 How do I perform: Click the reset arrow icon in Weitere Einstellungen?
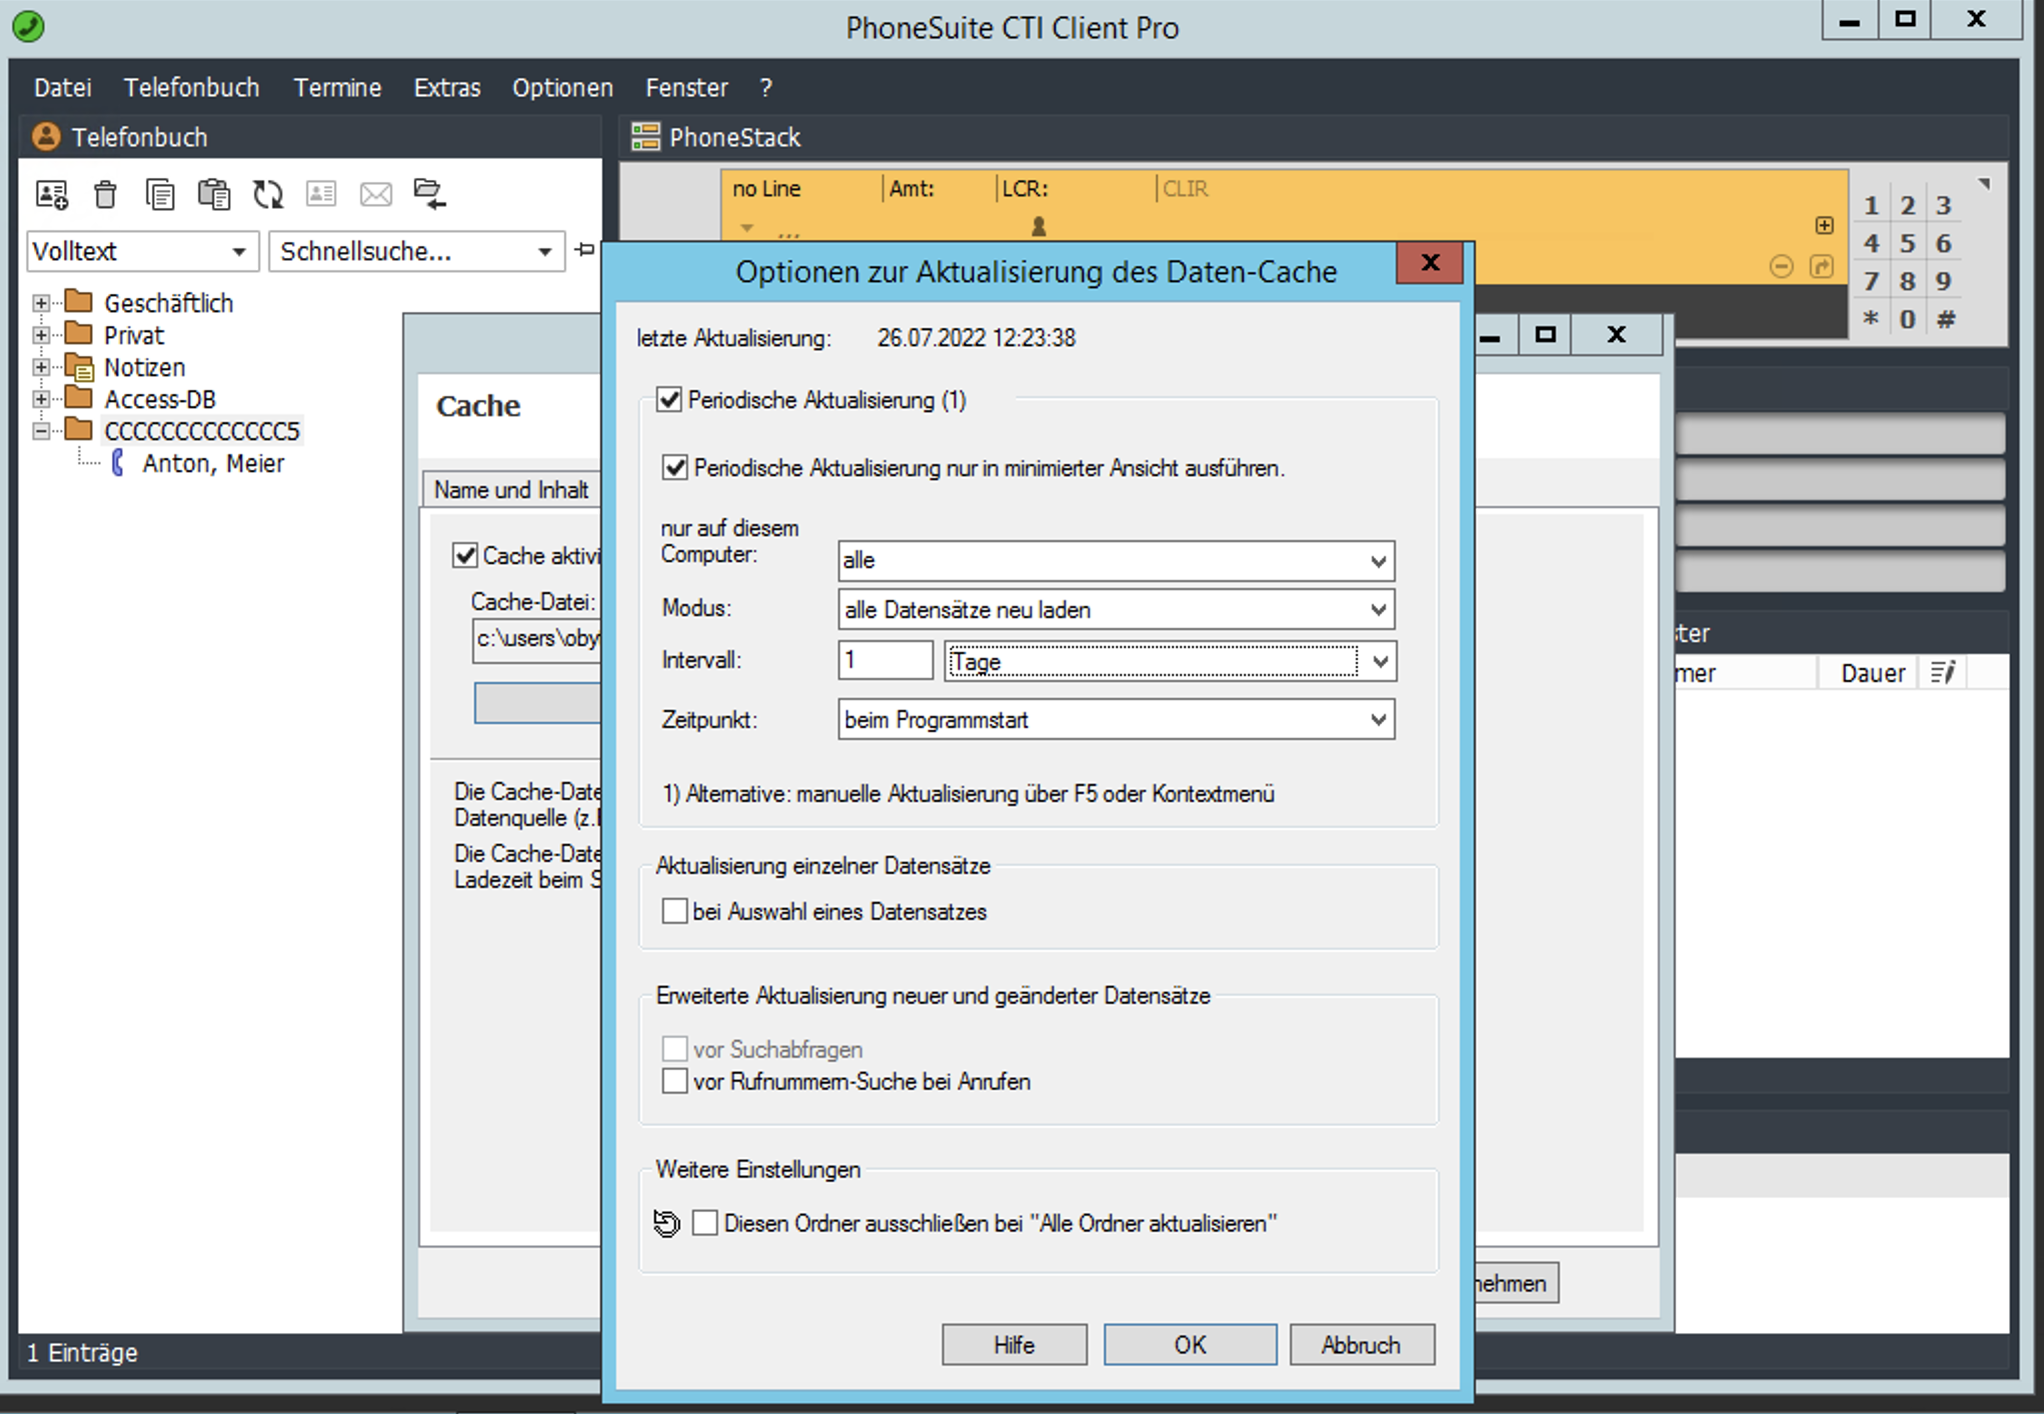point(667,1223)
